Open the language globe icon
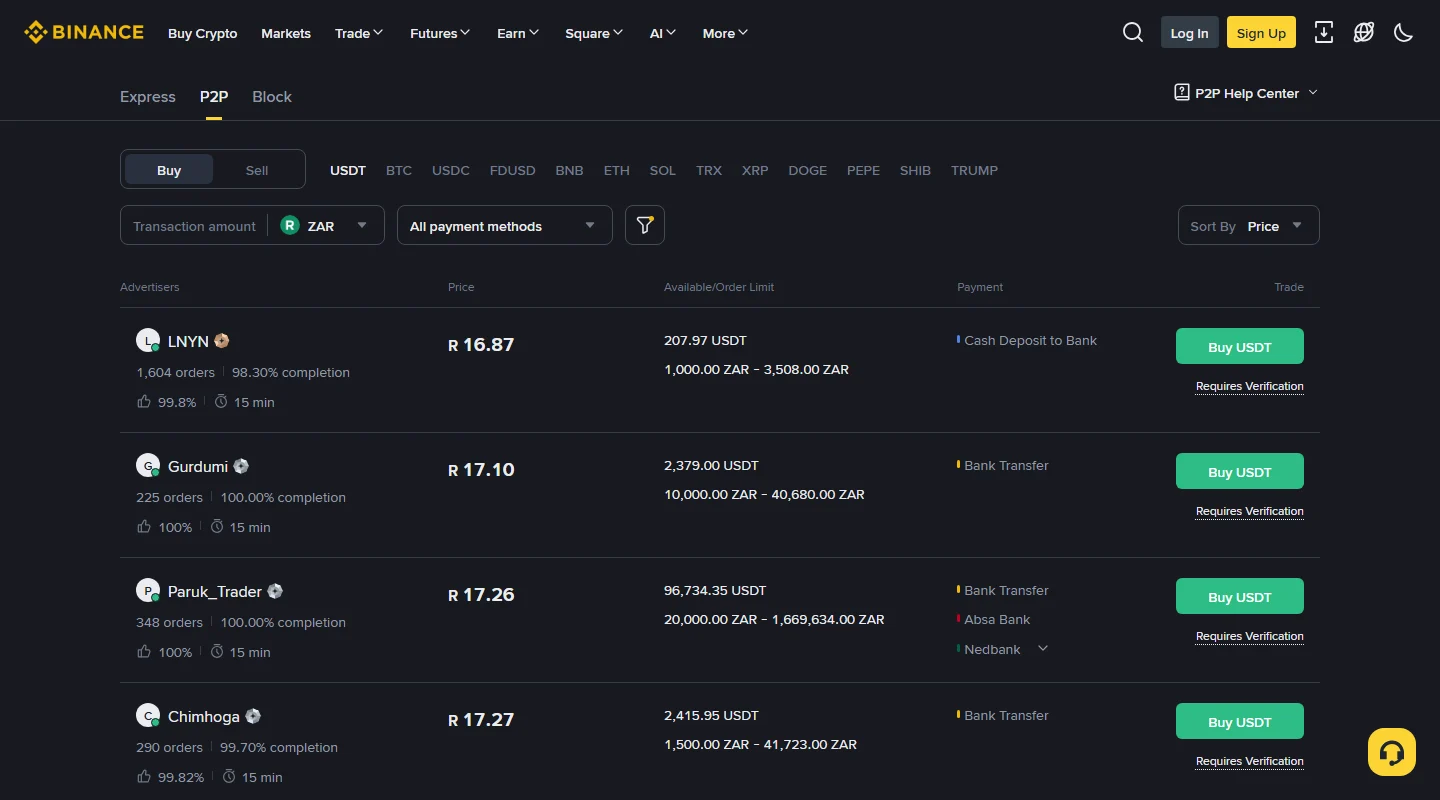The image size is (1440, 800). pyautogui.click(x=1364, y=33)
